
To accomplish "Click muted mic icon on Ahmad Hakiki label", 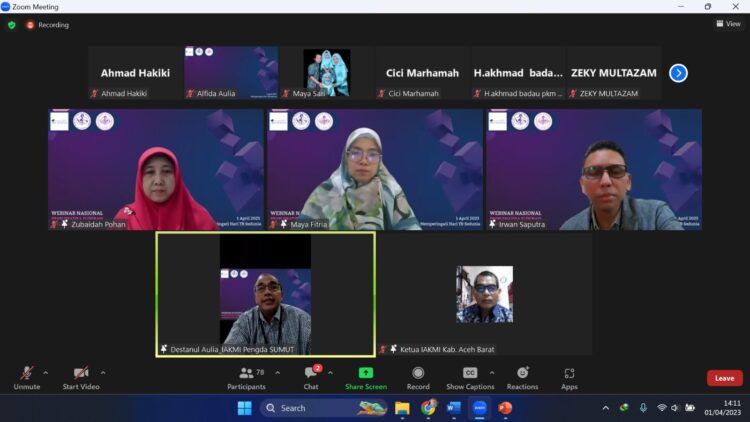I will coord(94,93).
